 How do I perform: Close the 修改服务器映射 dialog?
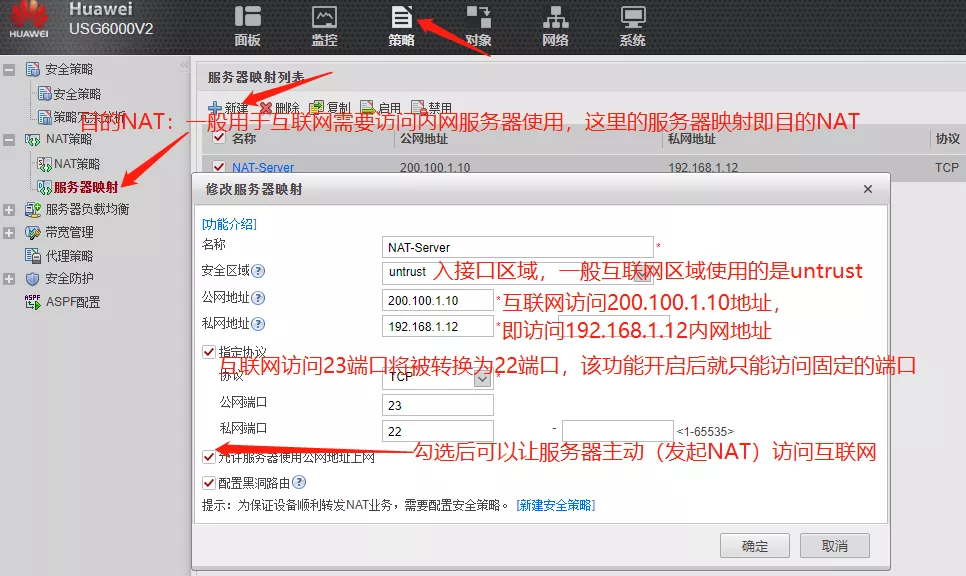point(868,188)
